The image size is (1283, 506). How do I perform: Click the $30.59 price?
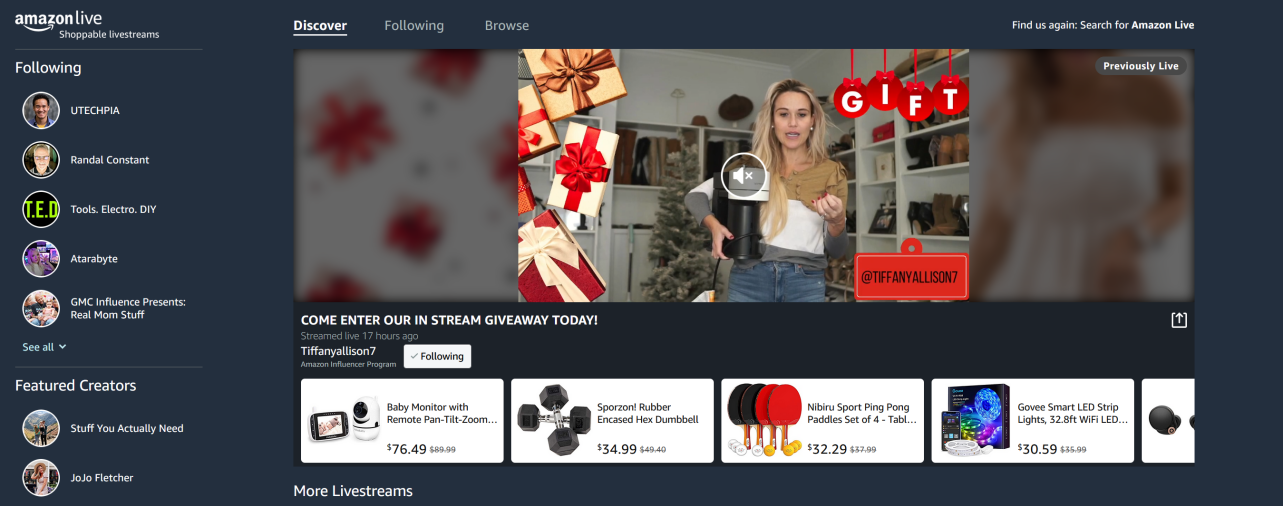tap(1037, 449)
